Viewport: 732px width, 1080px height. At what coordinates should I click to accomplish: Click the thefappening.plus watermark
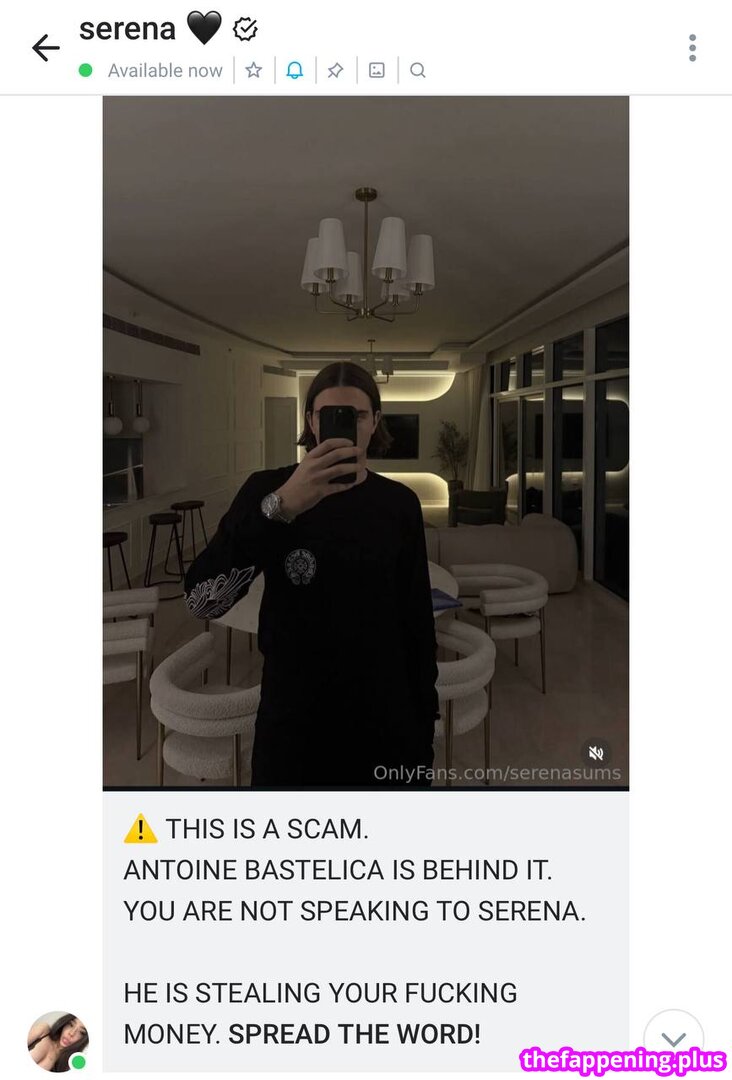pyautogui.click(x=623, y=1061)
